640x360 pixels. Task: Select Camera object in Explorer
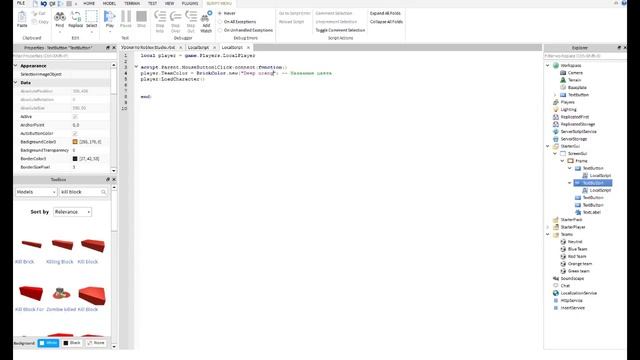(x=575, y=73)
